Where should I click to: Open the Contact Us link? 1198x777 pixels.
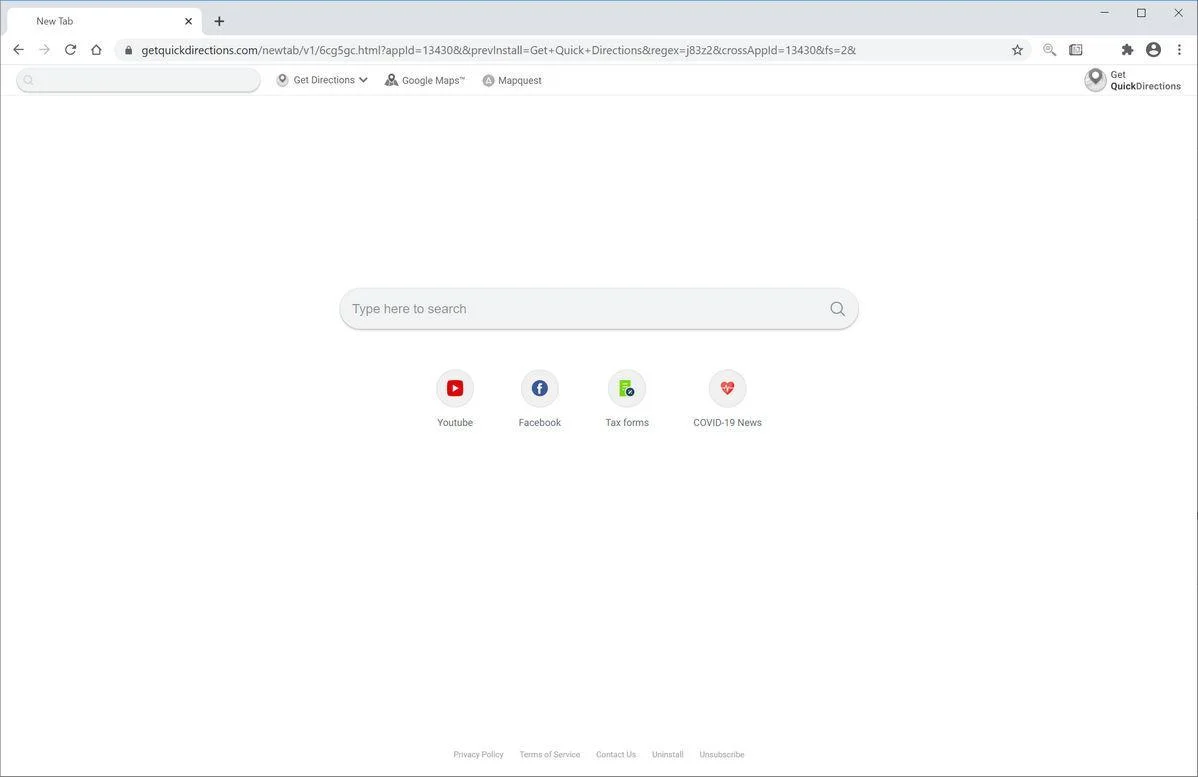tap(616, 754)
